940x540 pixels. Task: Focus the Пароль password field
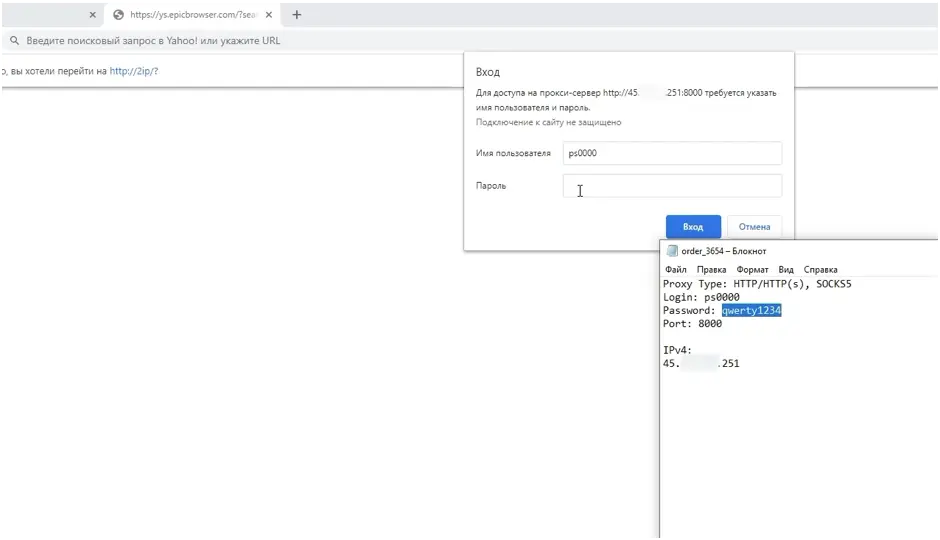[671, 186]
